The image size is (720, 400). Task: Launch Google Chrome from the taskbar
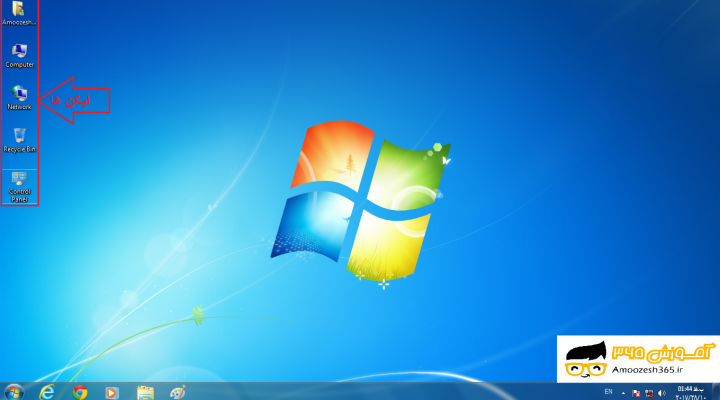click(80, 393)
